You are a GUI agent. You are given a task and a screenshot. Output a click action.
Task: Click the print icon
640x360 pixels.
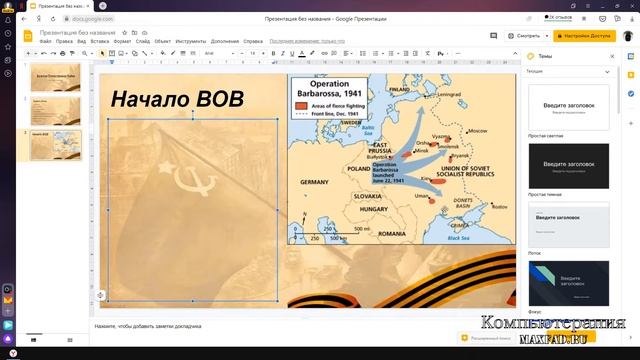tap(62, 53)
